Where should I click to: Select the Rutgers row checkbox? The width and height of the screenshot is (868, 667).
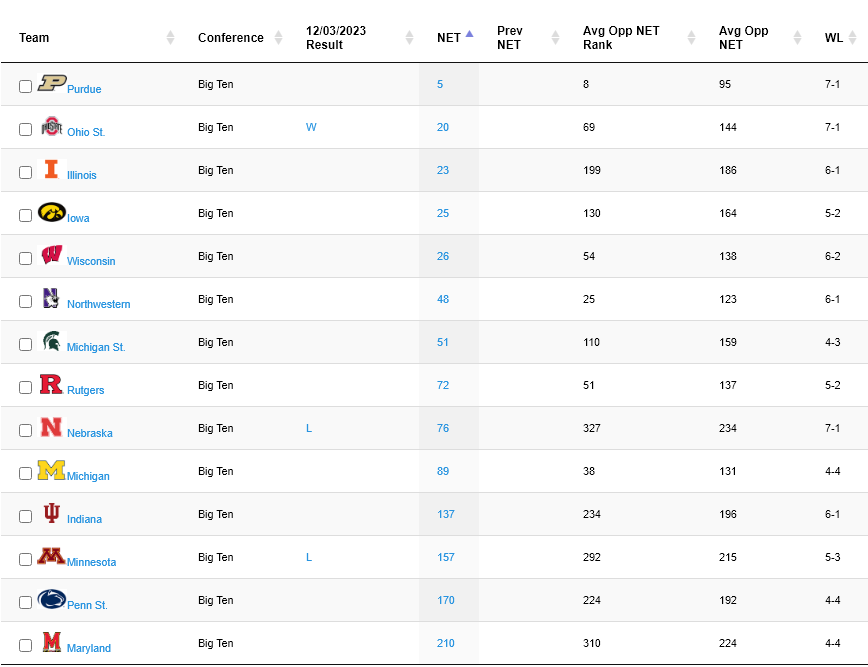(x=25, y=387)
